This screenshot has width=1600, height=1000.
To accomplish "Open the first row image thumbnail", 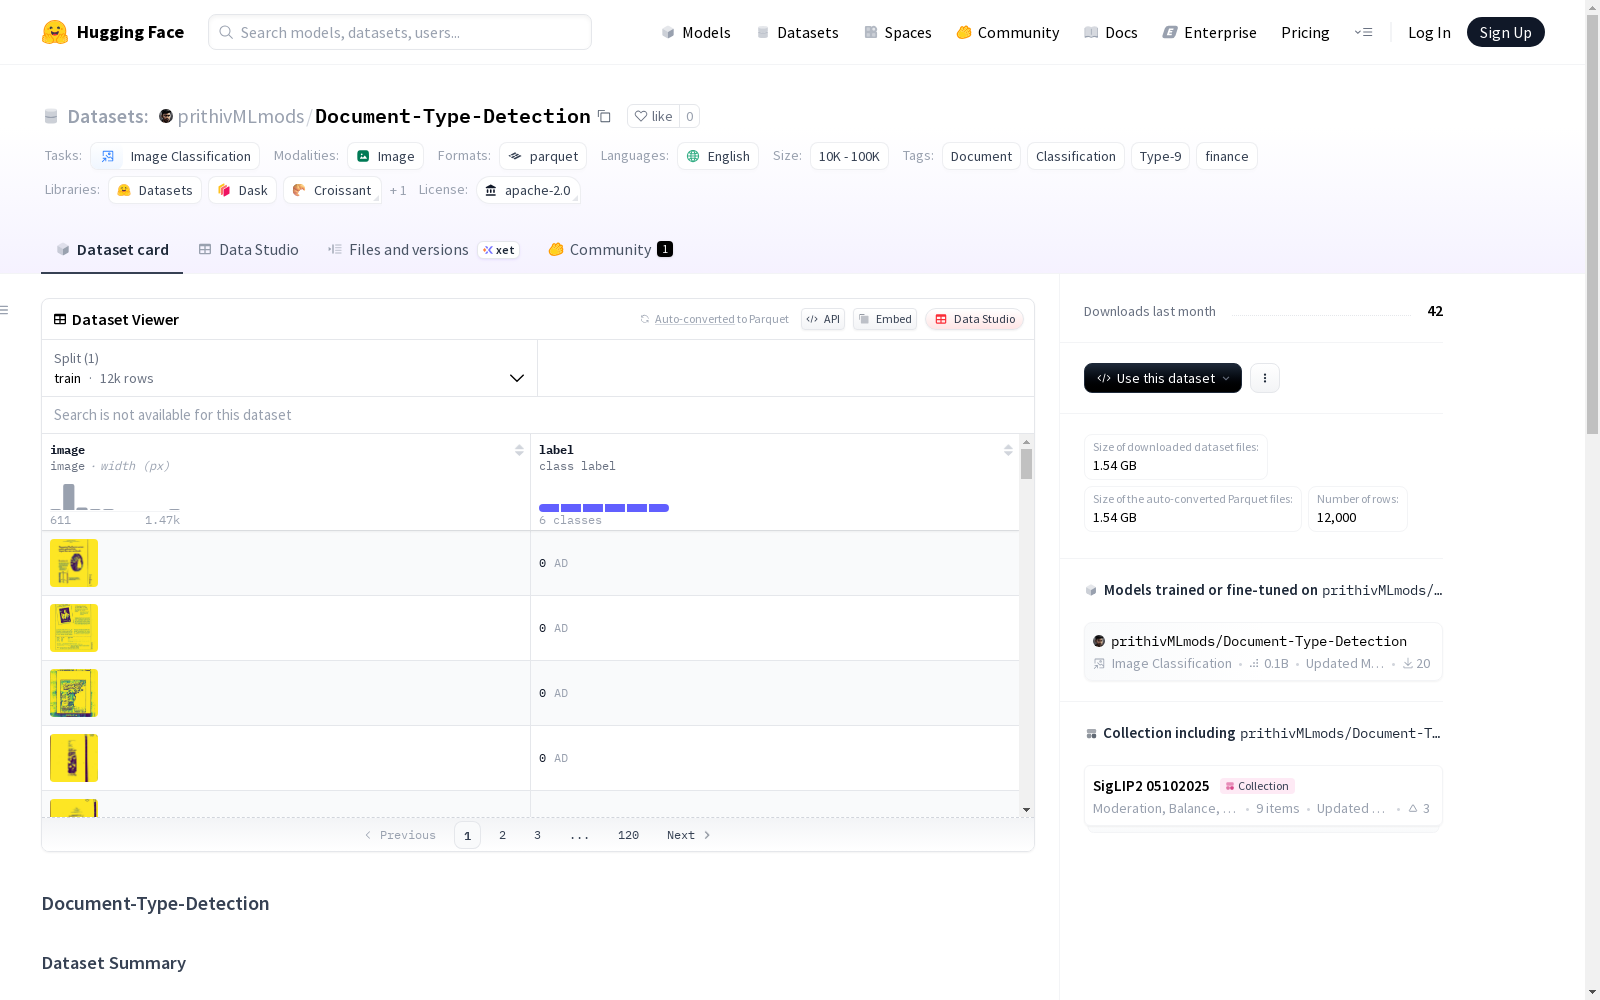I will [74, 563].
